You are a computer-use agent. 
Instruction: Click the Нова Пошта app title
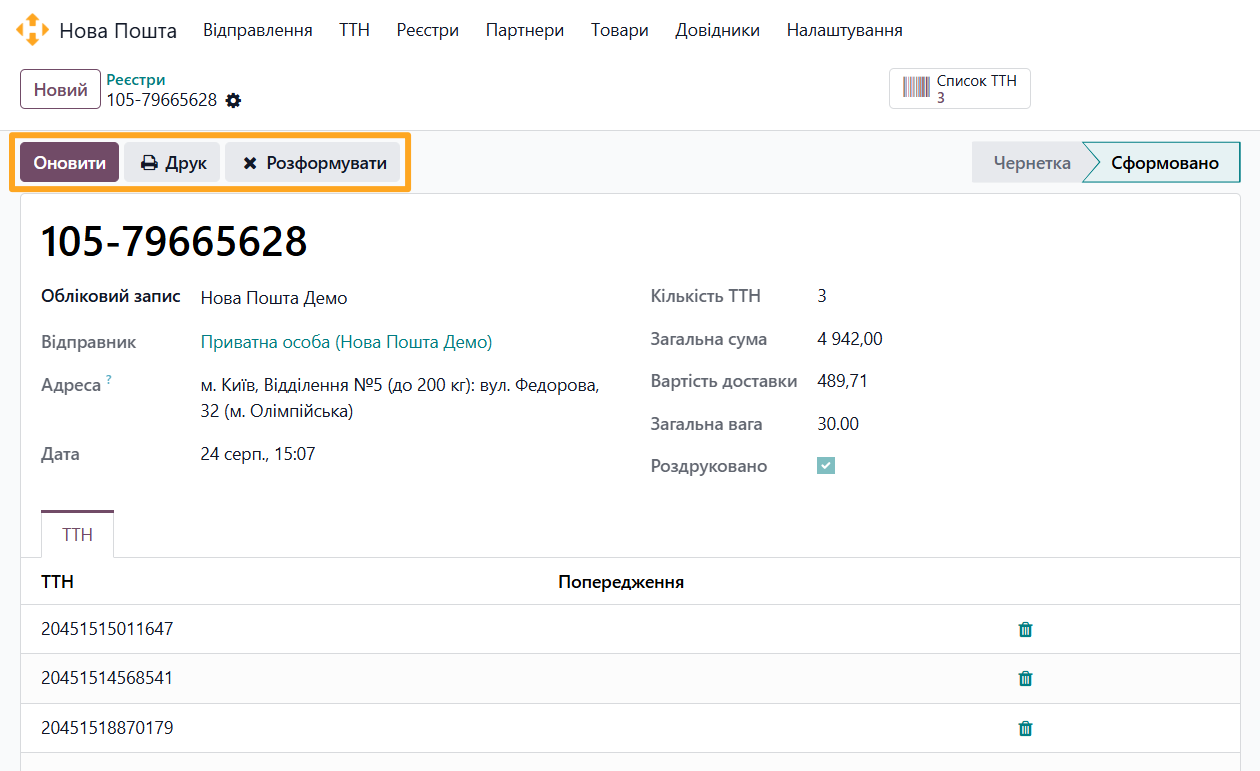click(118, 31)
